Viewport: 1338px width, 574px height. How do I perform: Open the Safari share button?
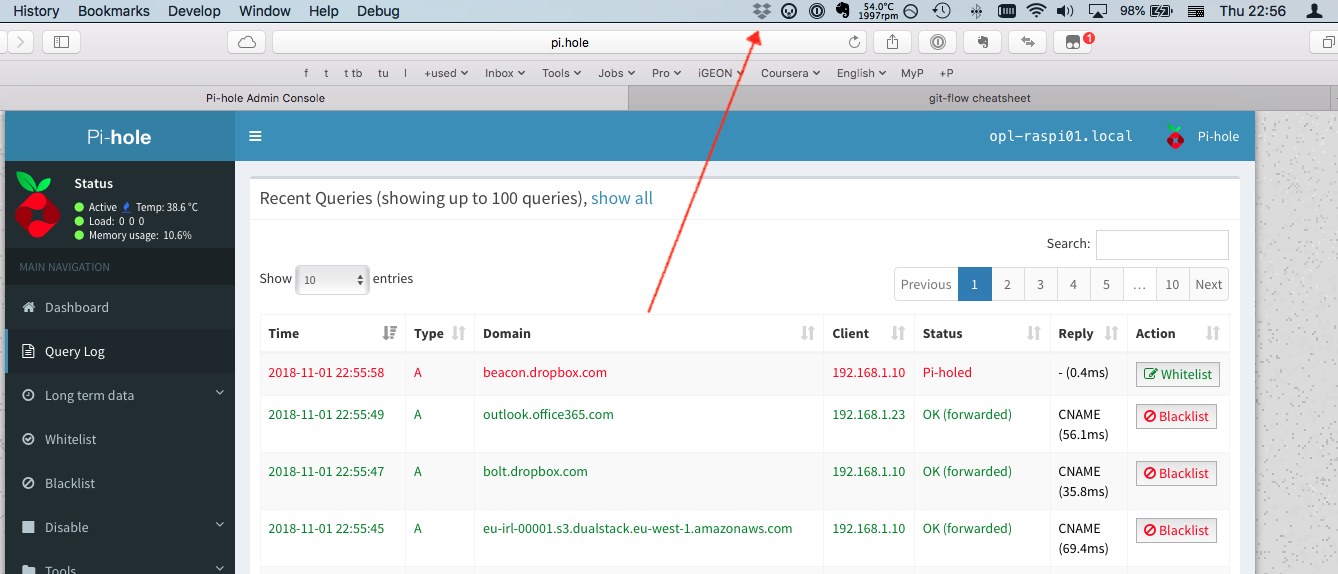coord(892,42)
